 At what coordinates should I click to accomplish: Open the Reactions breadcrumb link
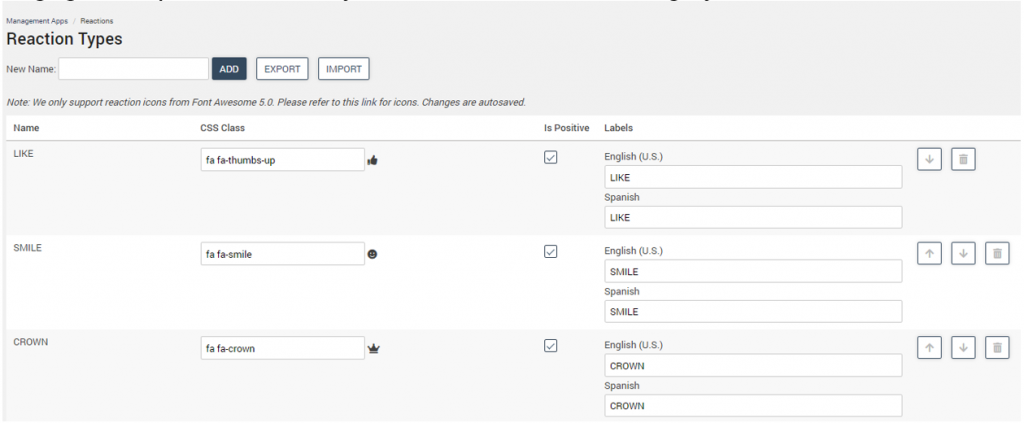[x=96, y=21]
